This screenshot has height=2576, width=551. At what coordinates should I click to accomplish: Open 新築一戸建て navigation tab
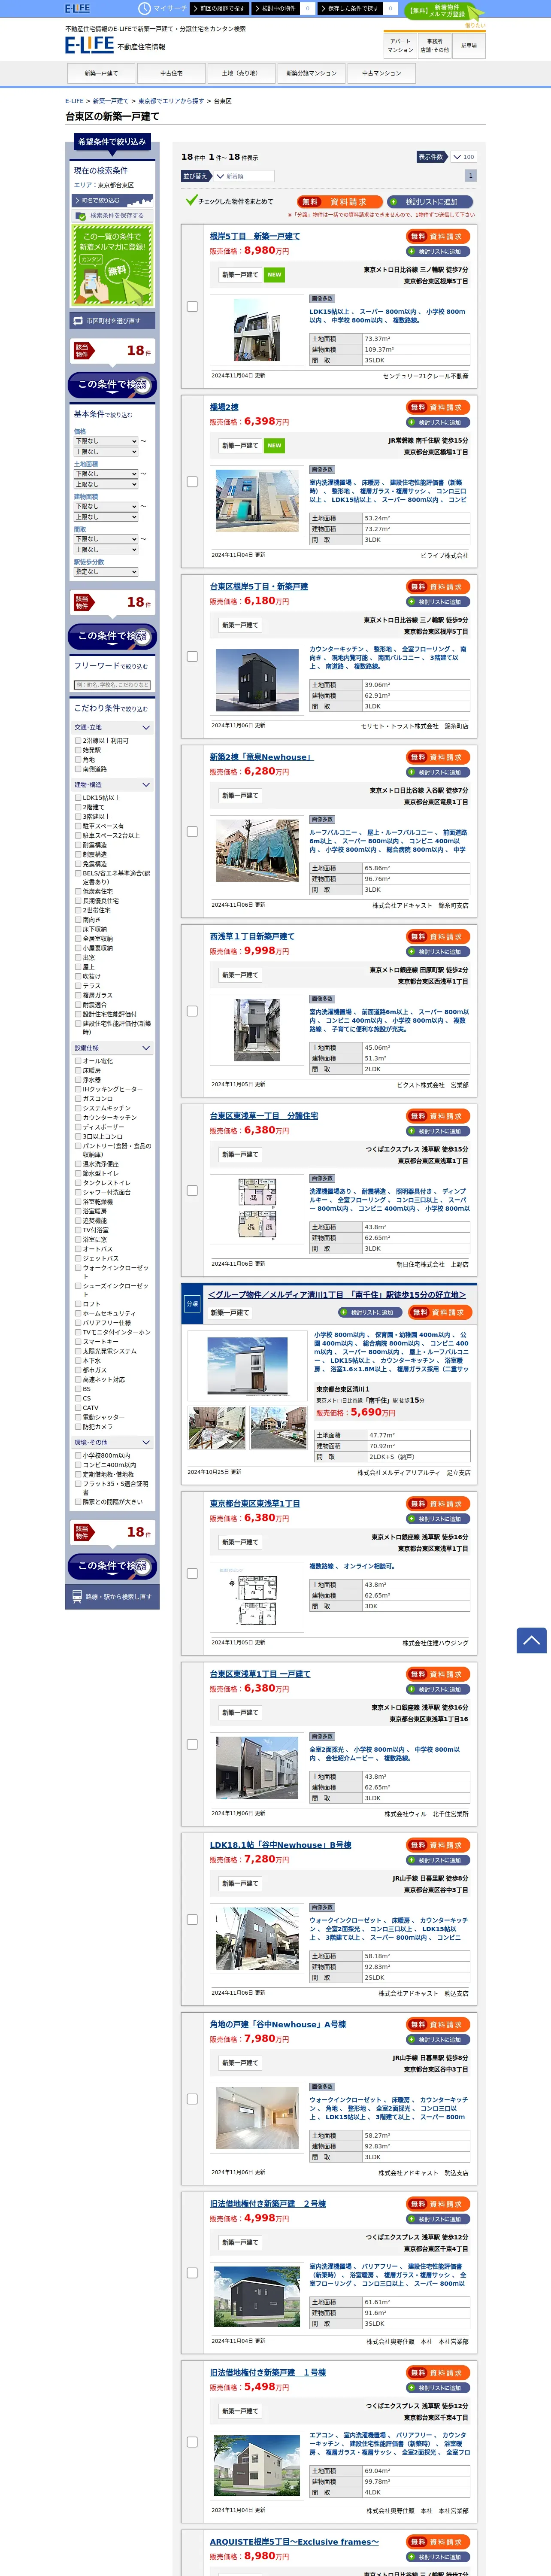tap(101, 73)
